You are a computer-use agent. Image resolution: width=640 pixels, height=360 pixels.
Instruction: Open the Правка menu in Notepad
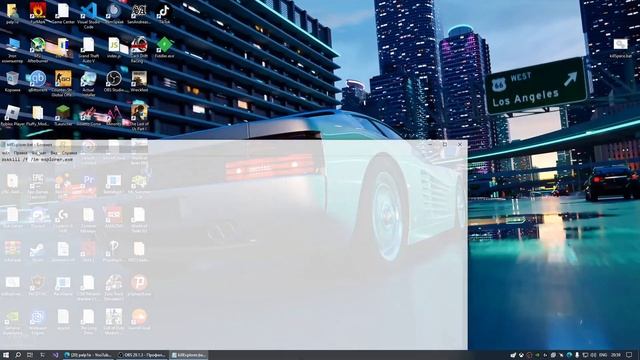click(x=20, y=153)
